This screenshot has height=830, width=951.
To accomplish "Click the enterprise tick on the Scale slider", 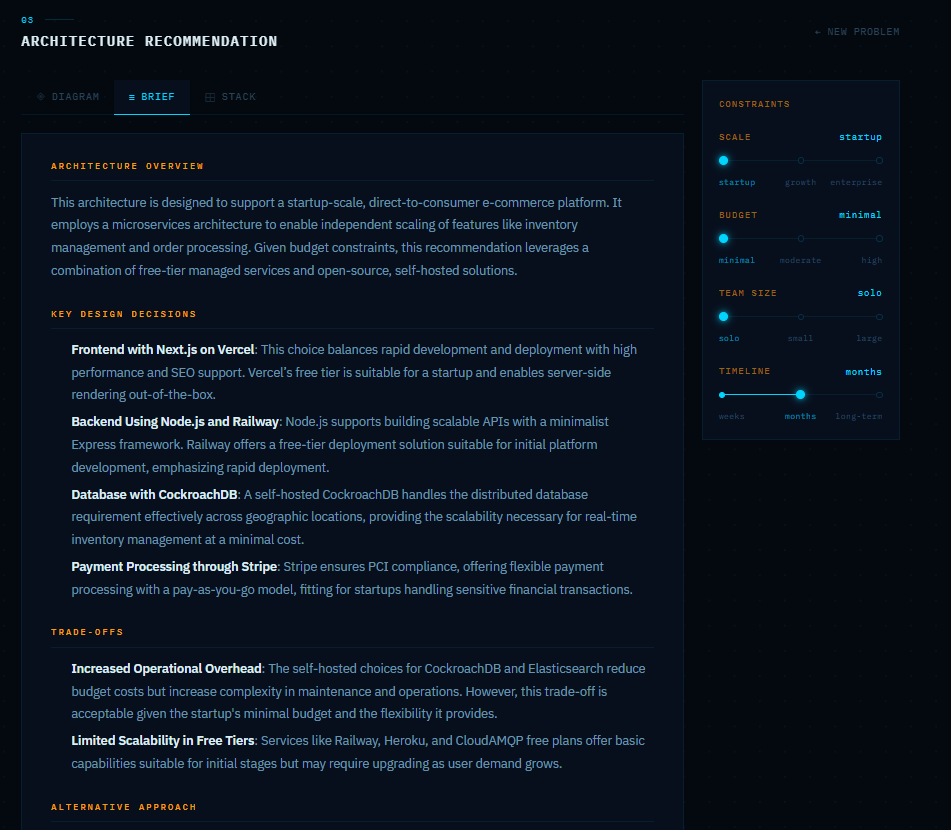I will pyautogui.click(x=878, y=160).
